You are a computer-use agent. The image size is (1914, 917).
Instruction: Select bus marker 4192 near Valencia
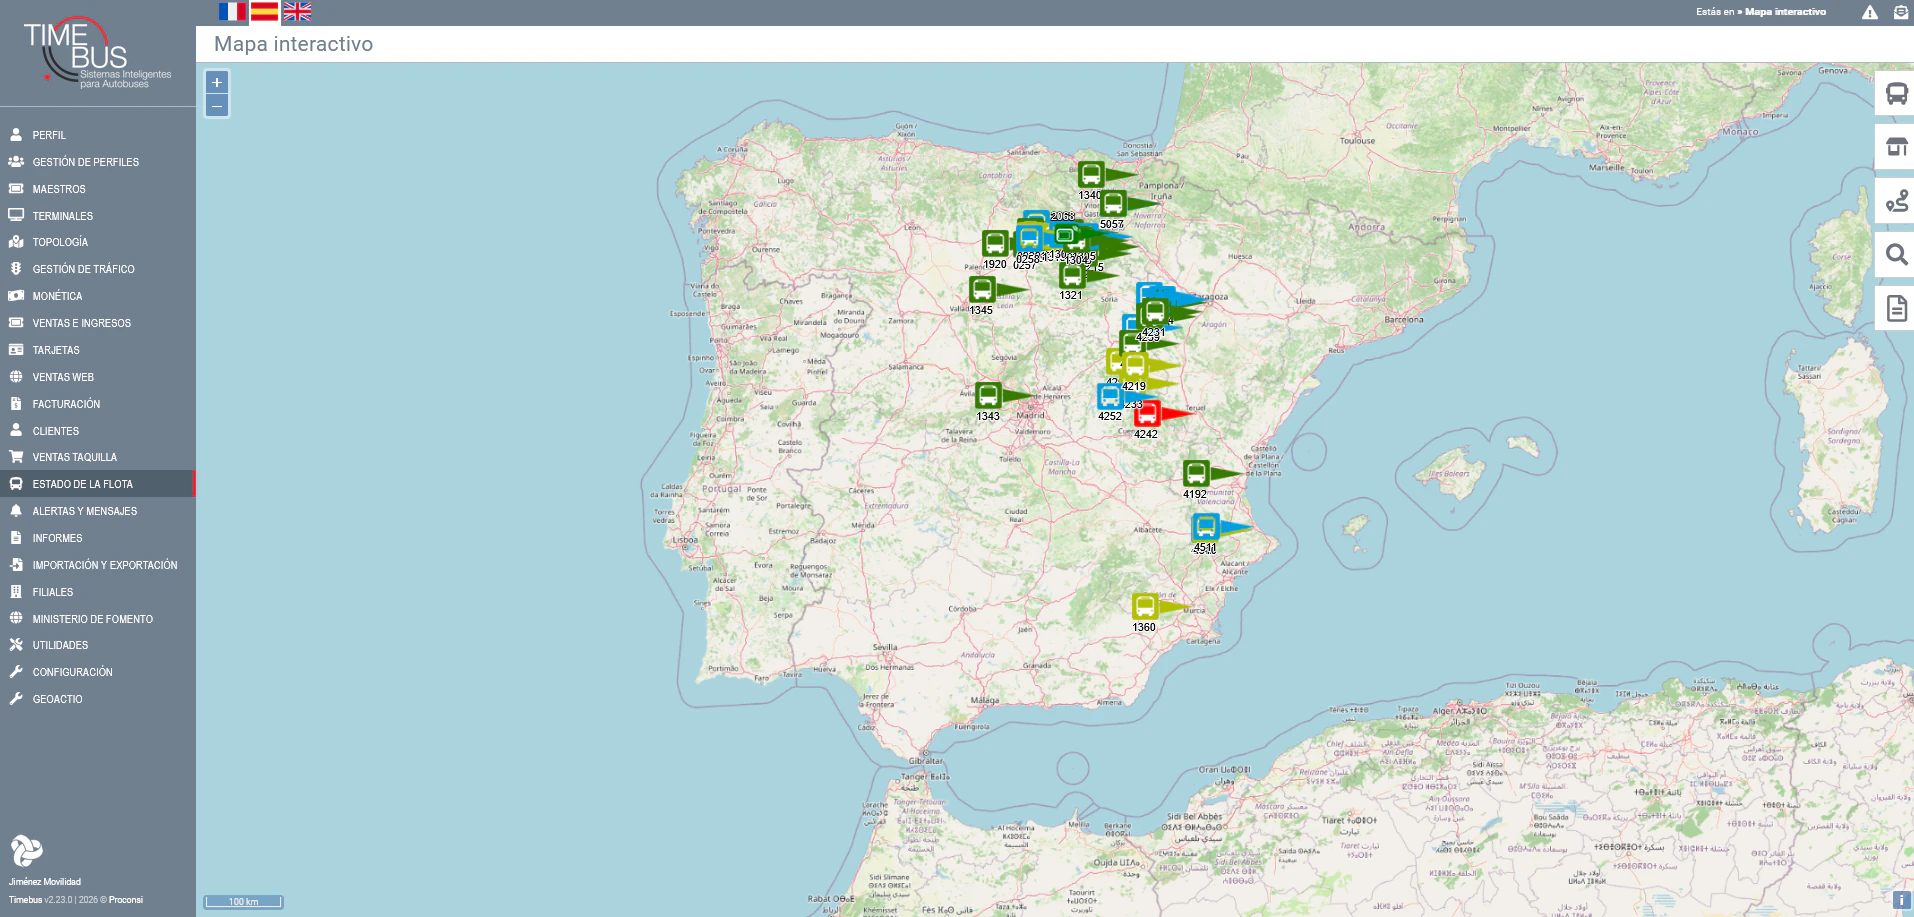coord(1196,473)
